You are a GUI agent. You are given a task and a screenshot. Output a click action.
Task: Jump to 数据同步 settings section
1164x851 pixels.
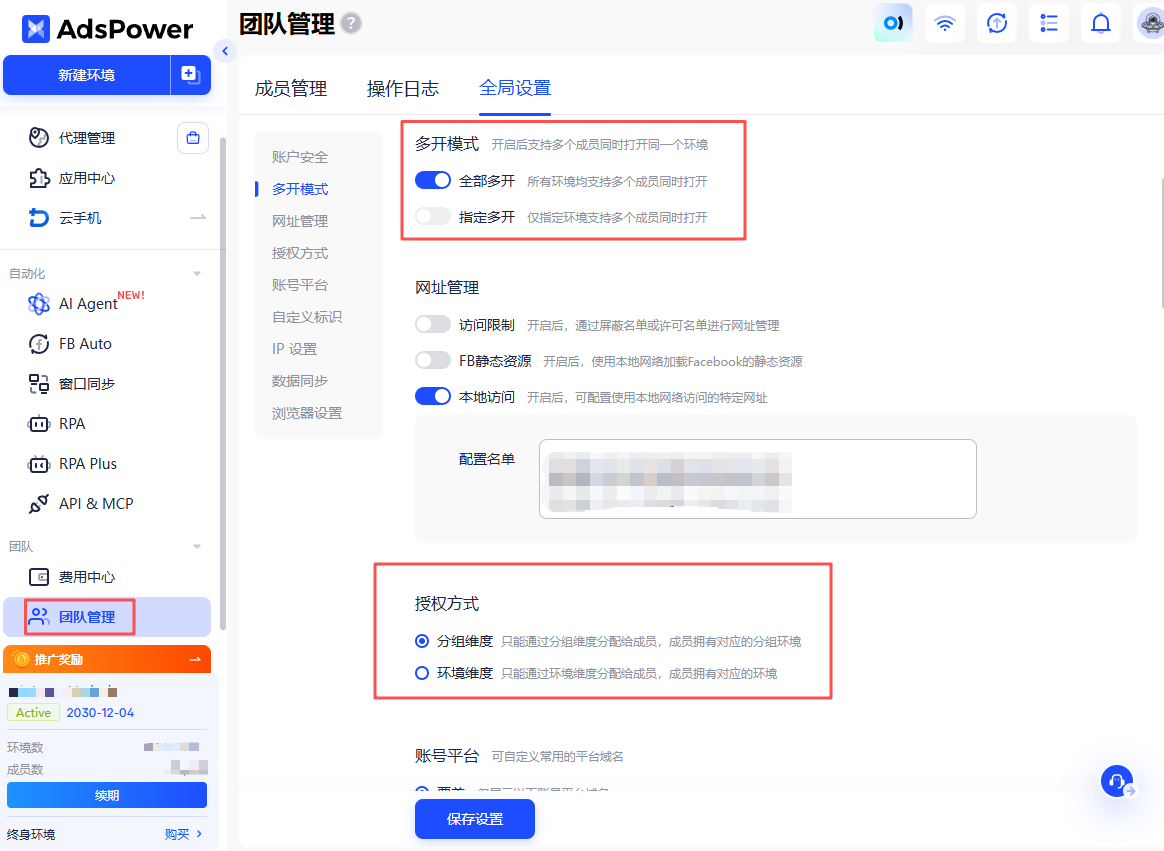[300, 380]
